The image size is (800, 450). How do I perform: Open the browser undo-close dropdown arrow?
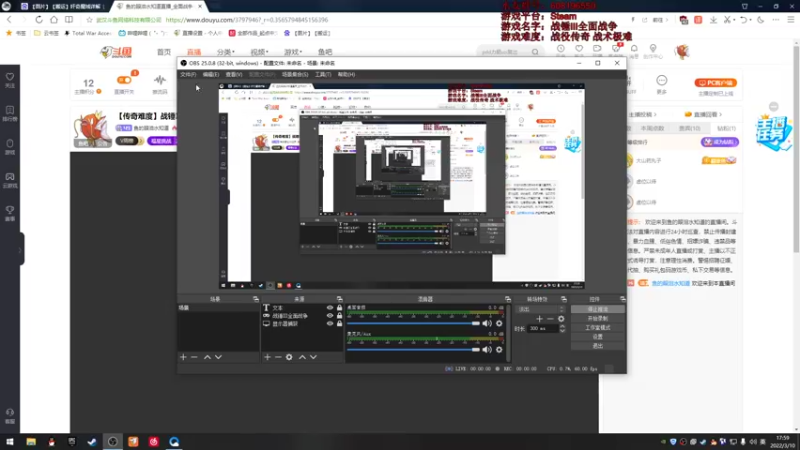(x=750, y=20)
